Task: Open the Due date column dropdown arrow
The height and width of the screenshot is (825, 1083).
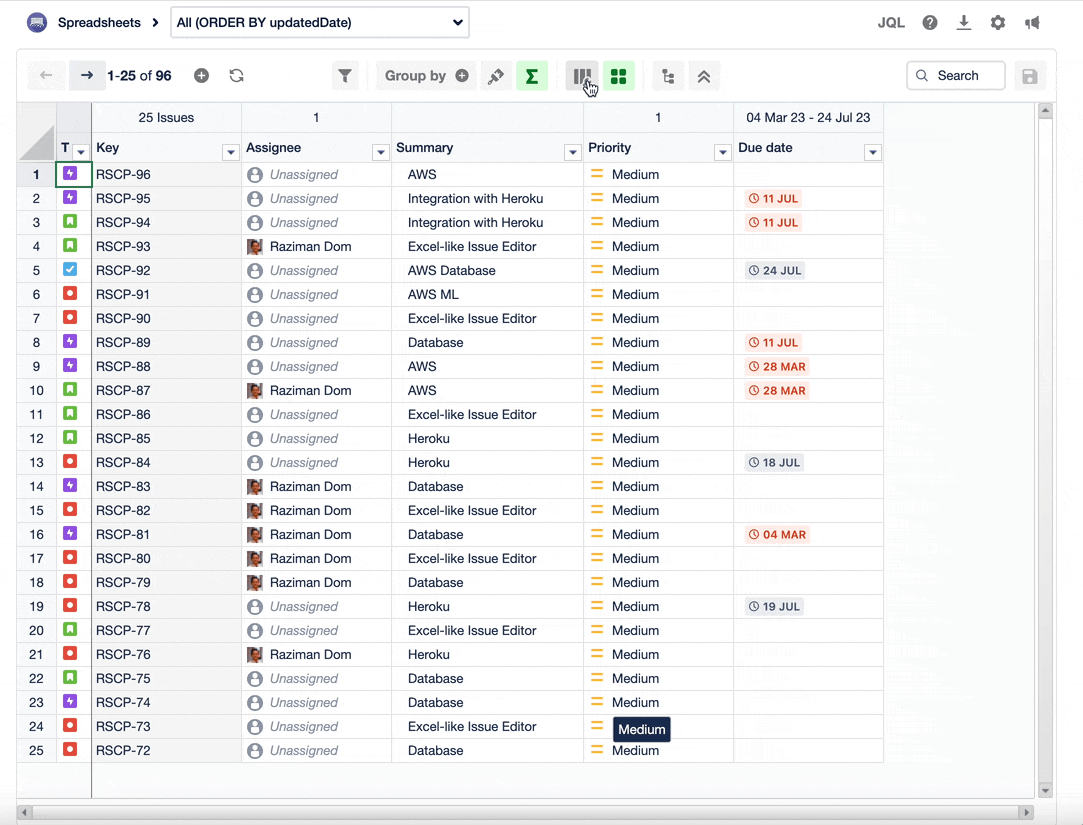Action: pyautogui.click(x=872, y=152)
